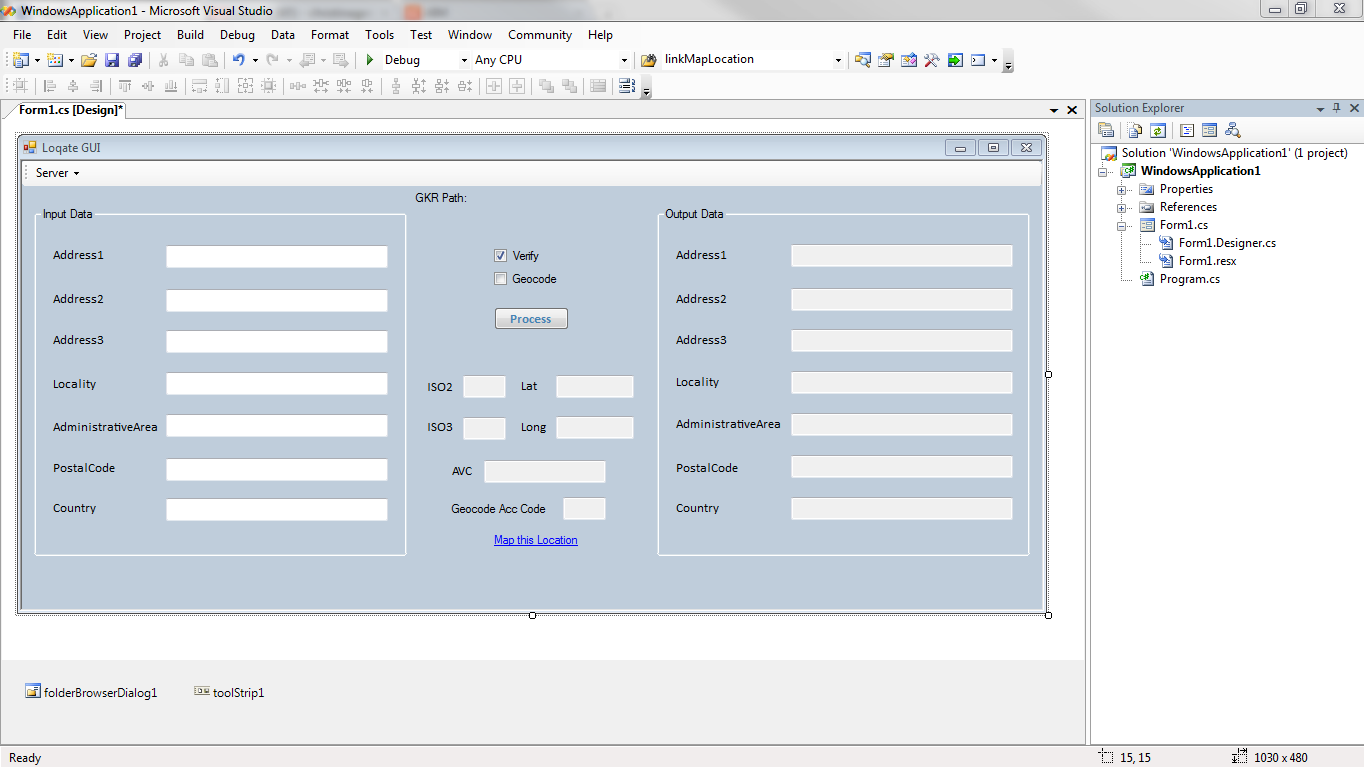Image resolution: width=1364 pixels, height=767 pixels.
Task: Open the Build menu
Action: pos(190,35)
